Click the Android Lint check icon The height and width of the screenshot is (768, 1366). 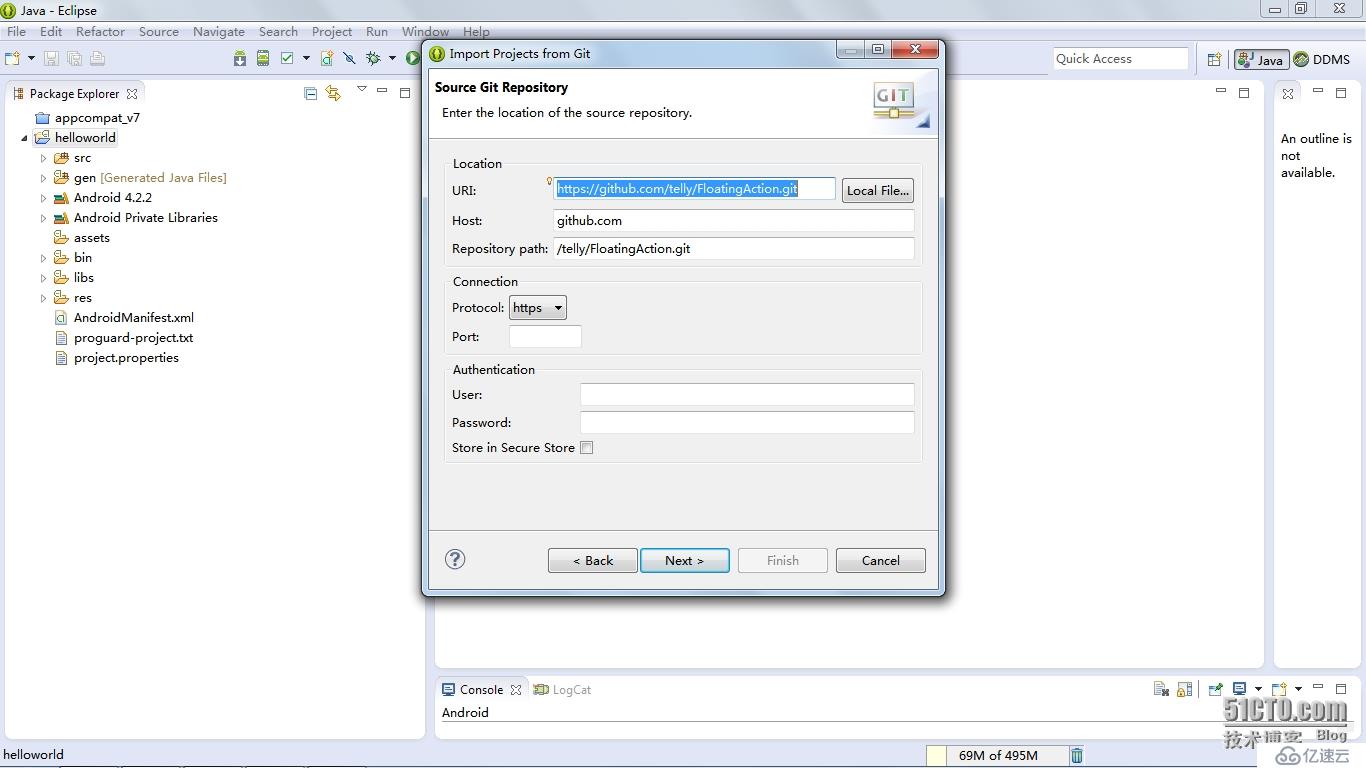coord(287,58)
